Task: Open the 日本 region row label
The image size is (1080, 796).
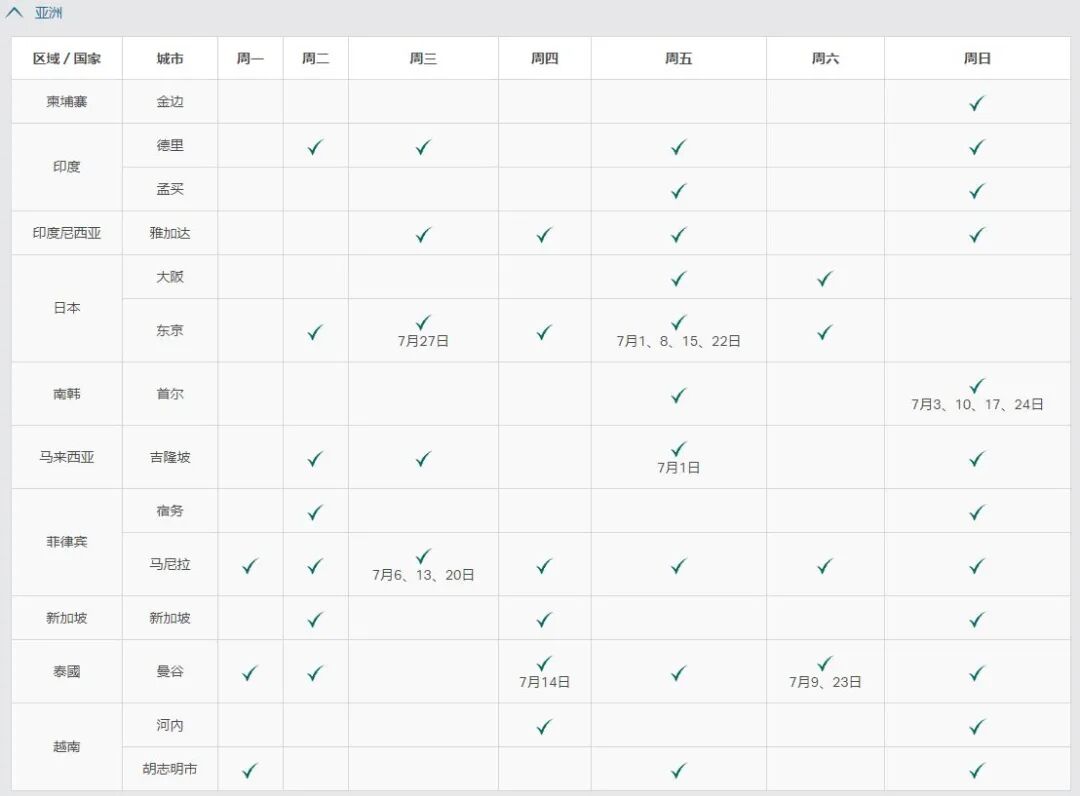Action: point(66,308)
